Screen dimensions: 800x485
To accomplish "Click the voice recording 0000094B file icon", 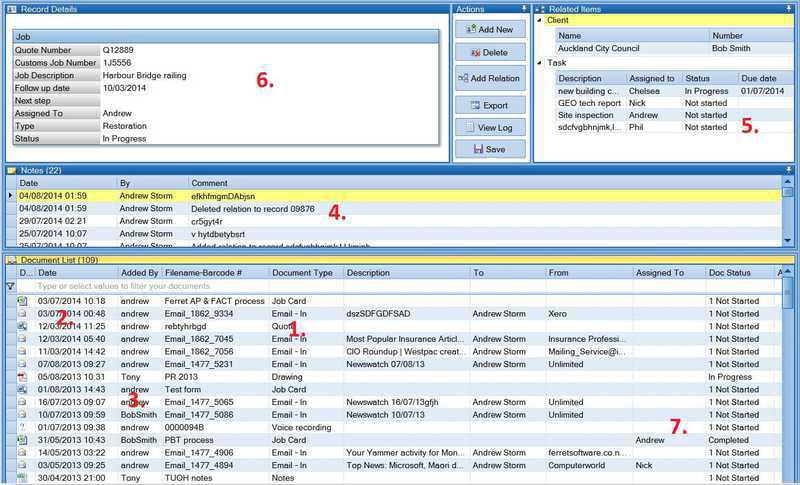I will point(23,427).
